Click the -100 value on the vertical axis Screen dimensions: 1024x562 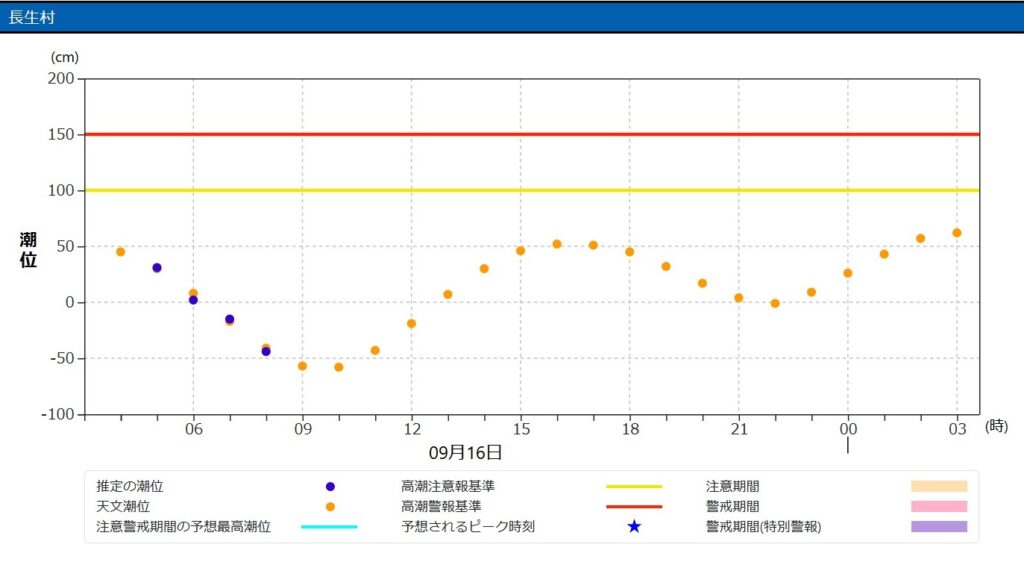click(x=58, y=414)
